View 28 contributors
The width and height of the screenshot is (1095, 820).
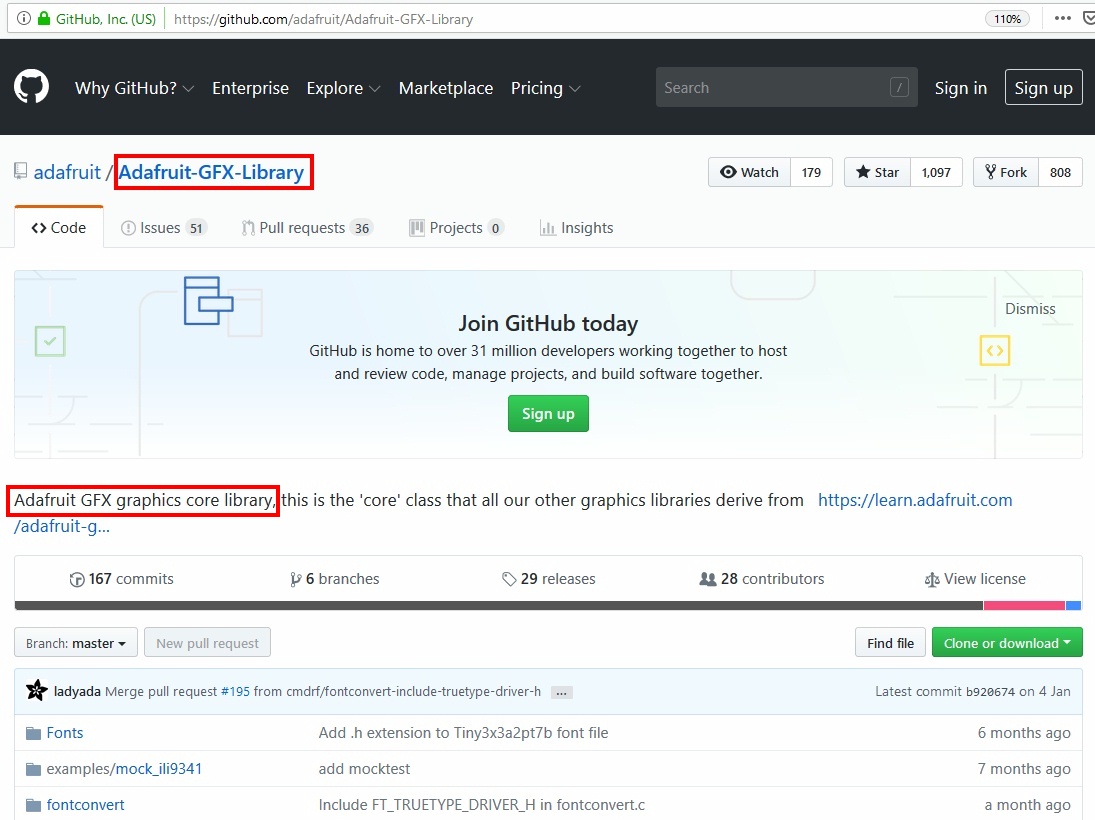pos(762,578)
